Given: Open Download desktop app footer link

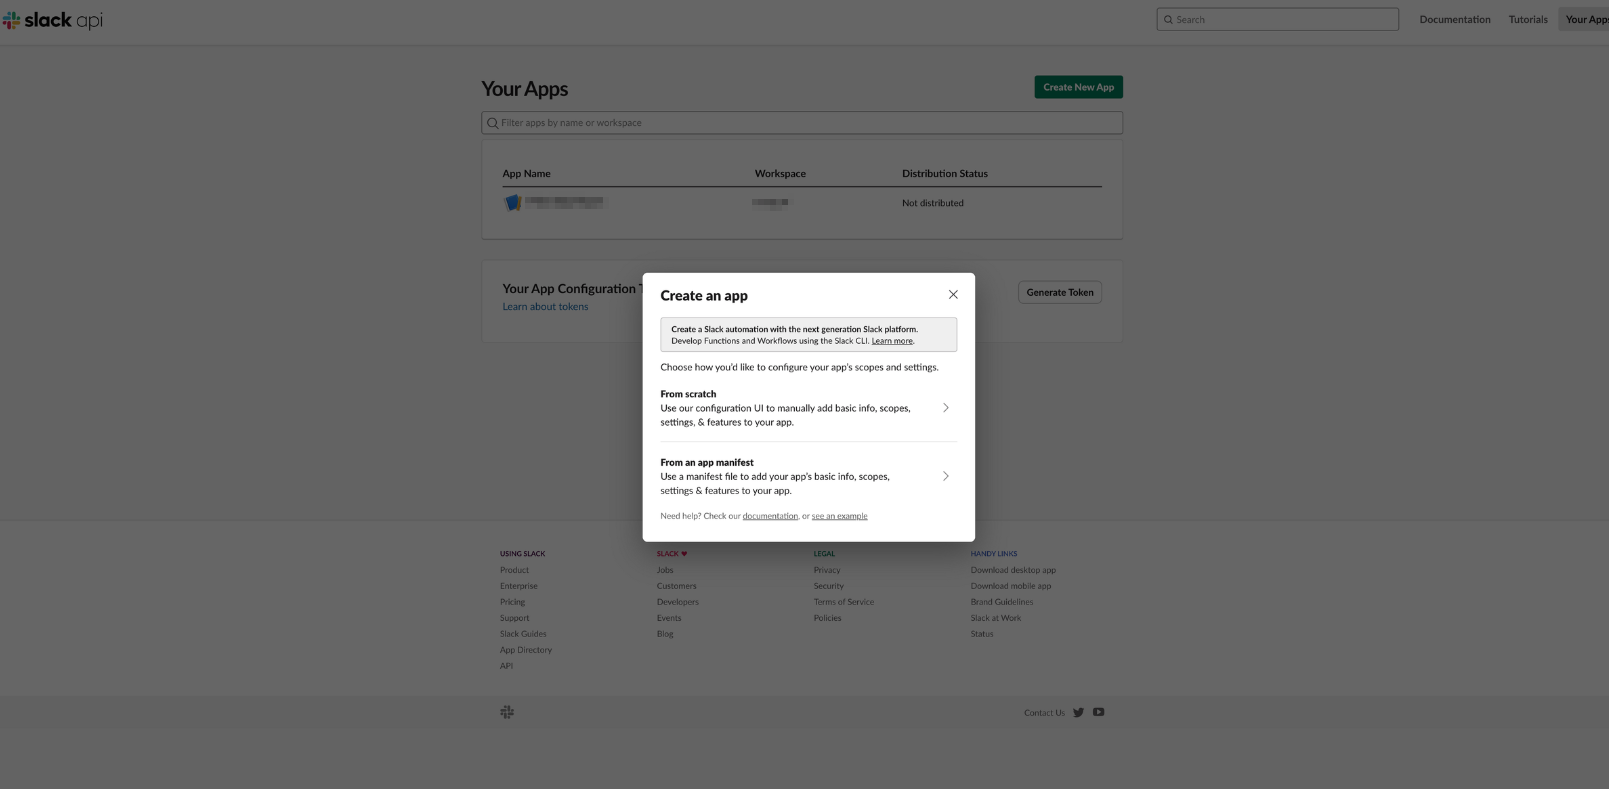Looking at the screenshot, I should point(1013,570).
